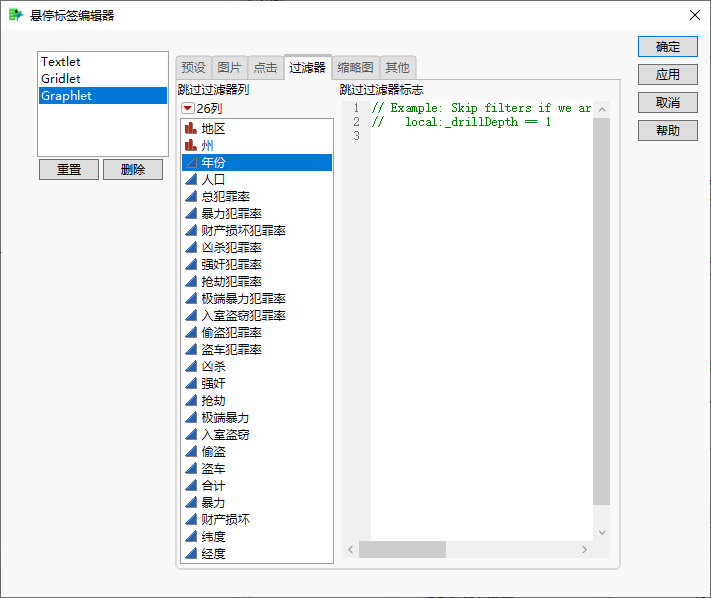
Task: Click the 取消 button
Action: pyautogui.click(x=667, y=102)
